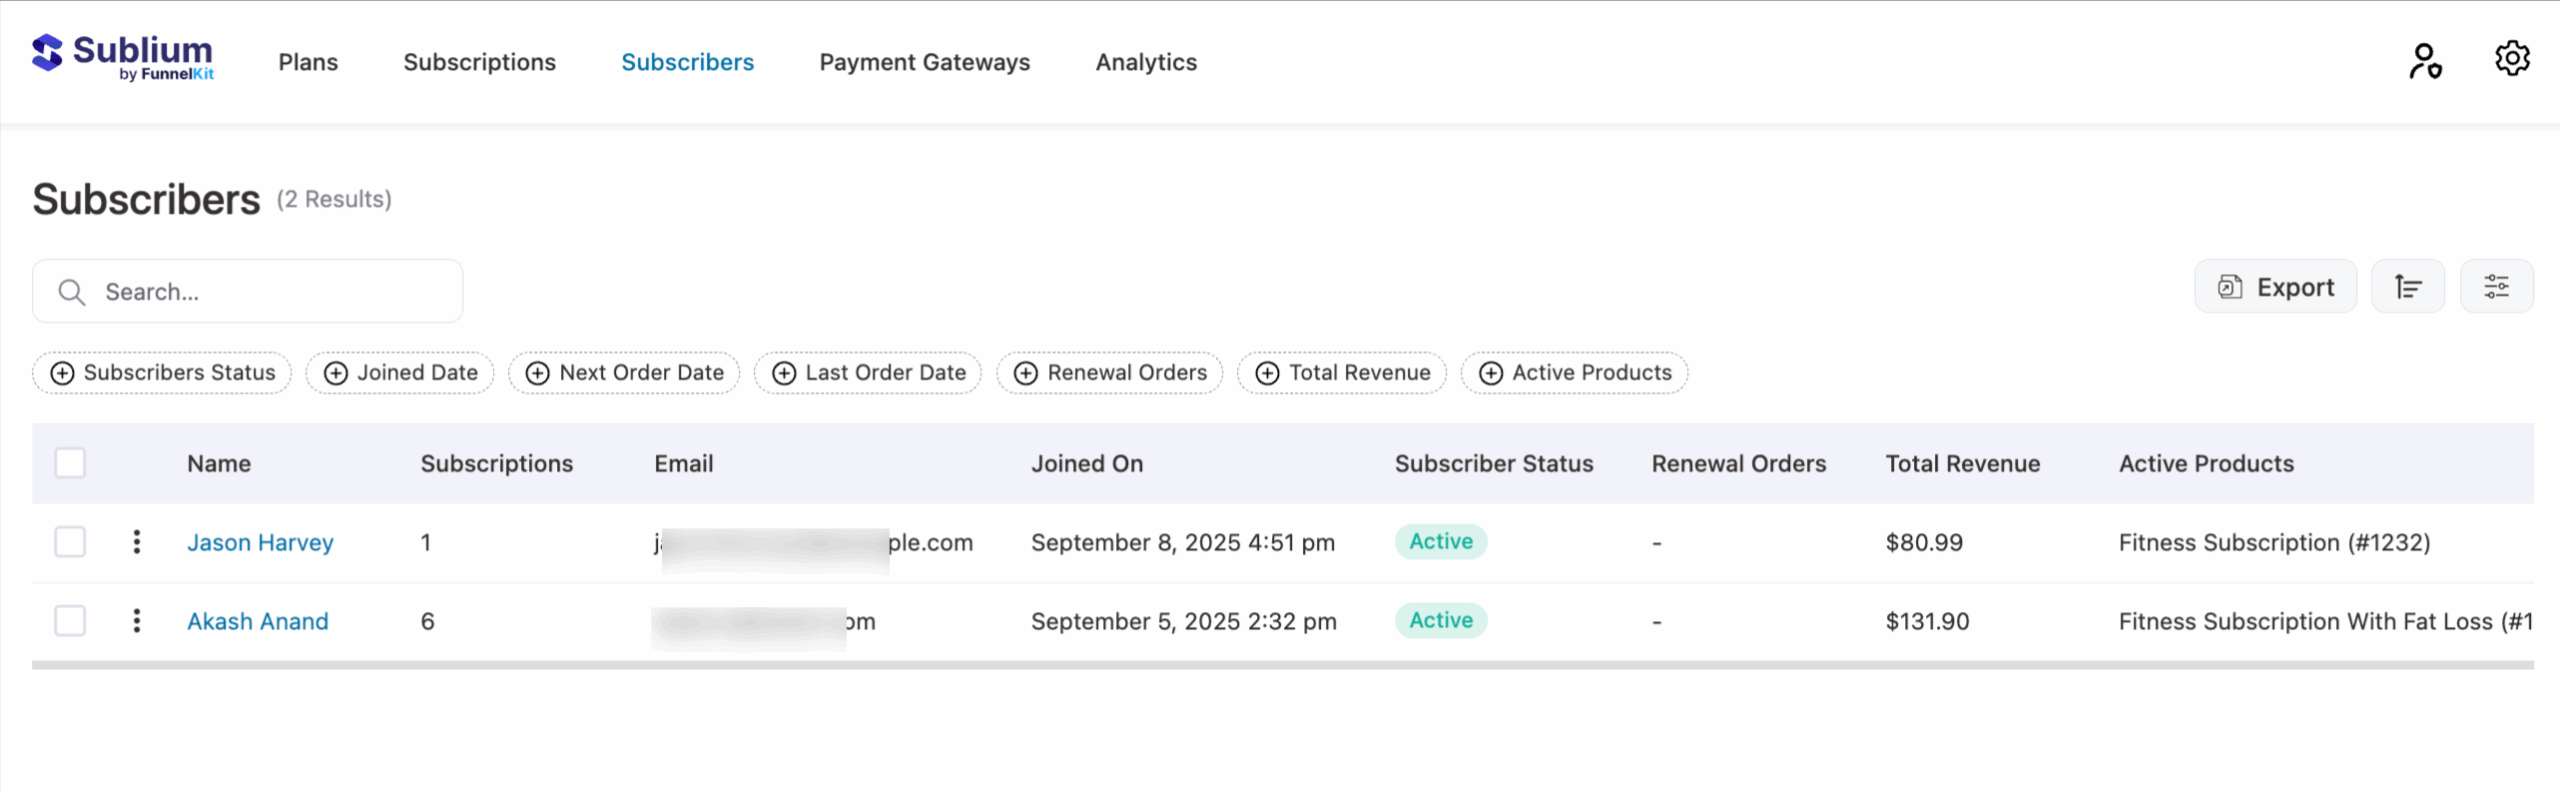Open three-dot menu for Jason Harvey

coord(137,542)
